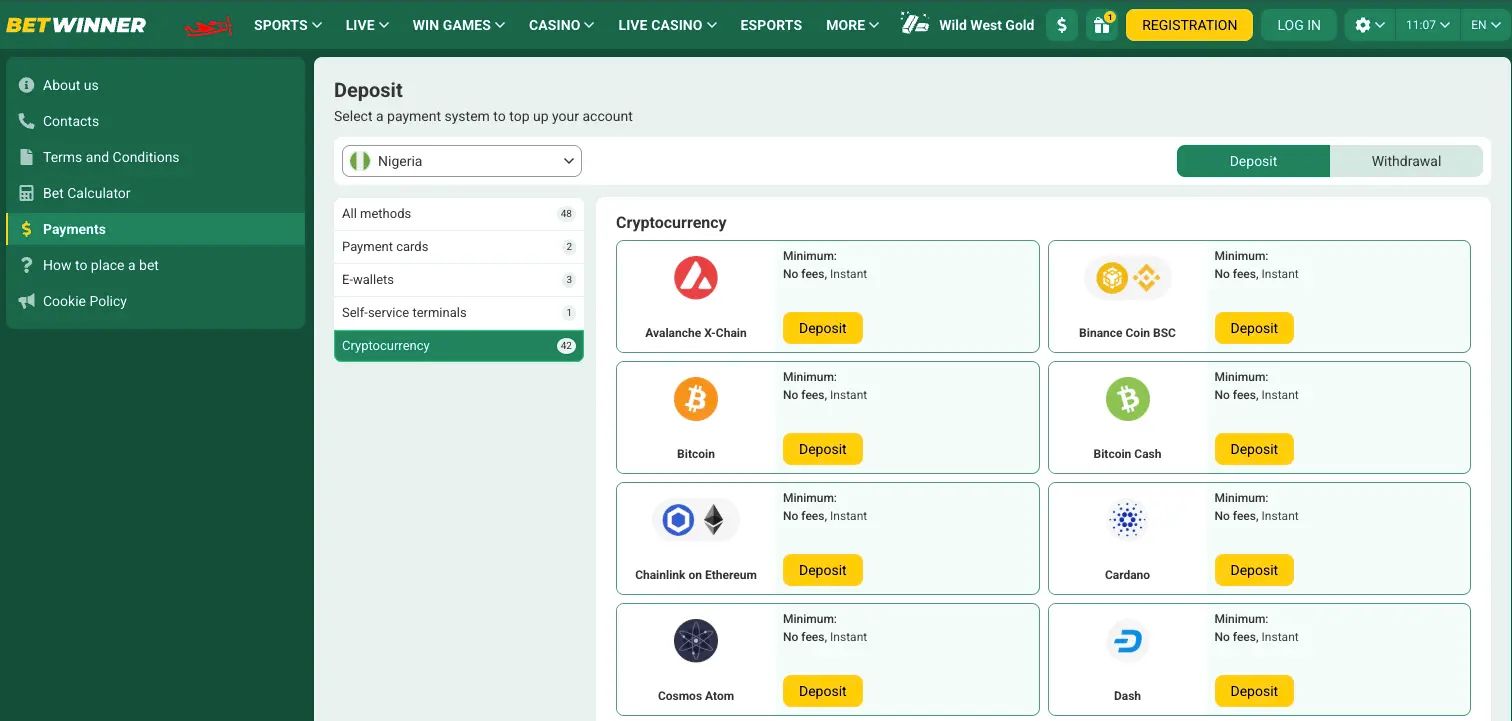Filter by E-wallets
The image size is (1512, 721).
pyautogui.click(x=459, y=280)
